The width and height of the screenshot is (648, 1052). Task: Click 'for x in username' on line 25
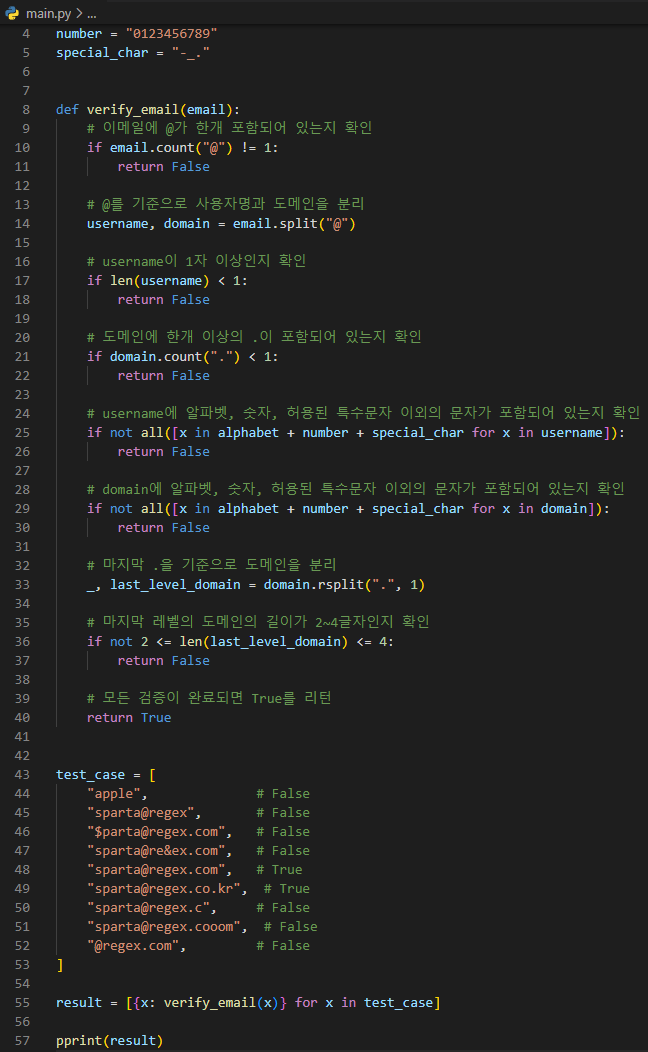pos(537,433)
